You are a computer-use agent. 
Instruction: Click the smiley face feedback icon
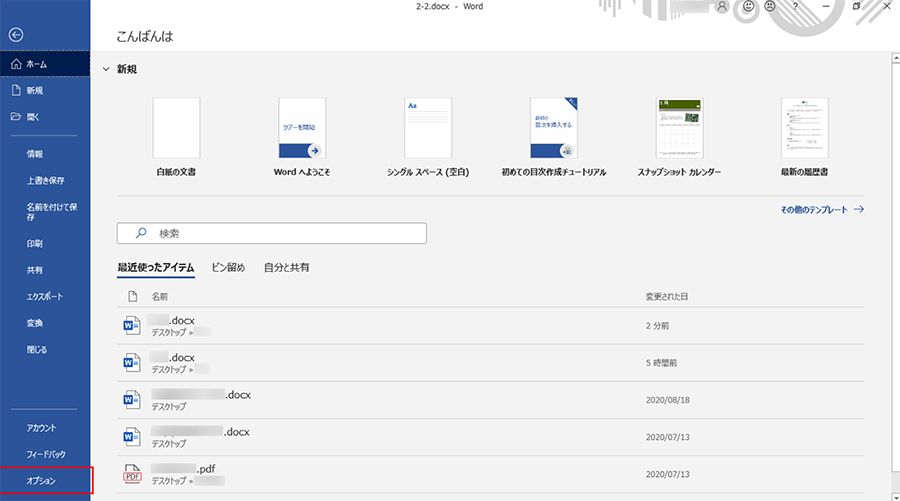coord(748,6)
